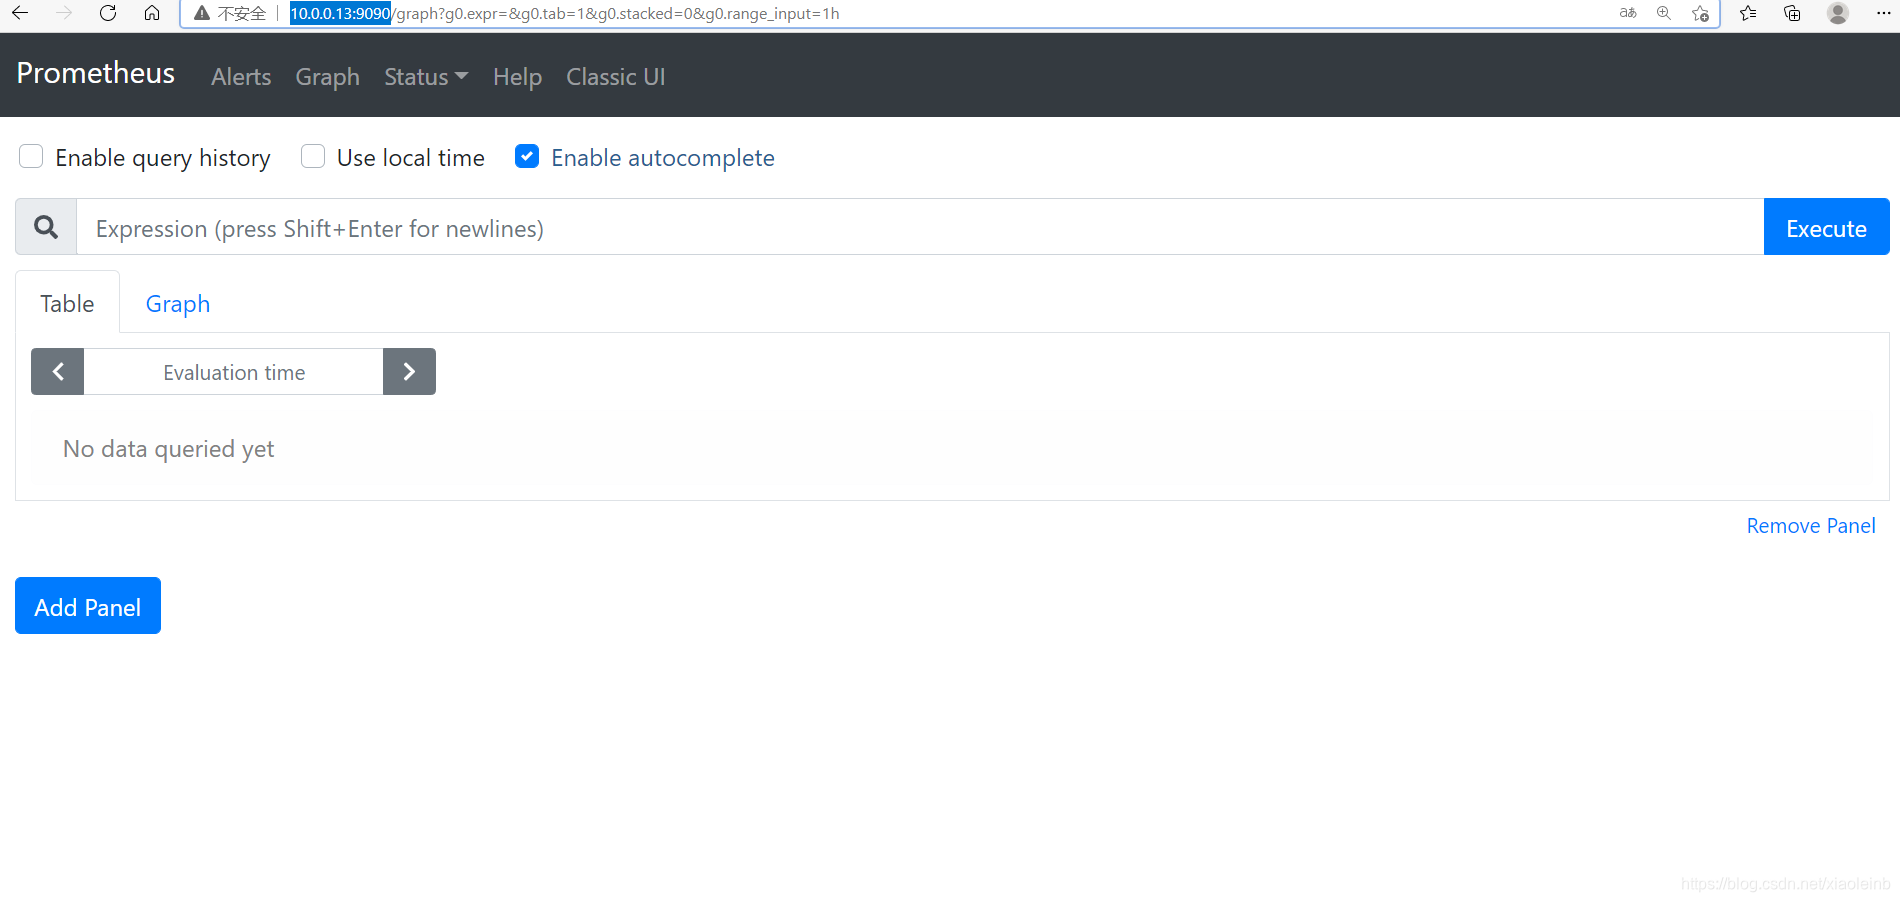Focus the Expression input field

(x=920, y=227)
